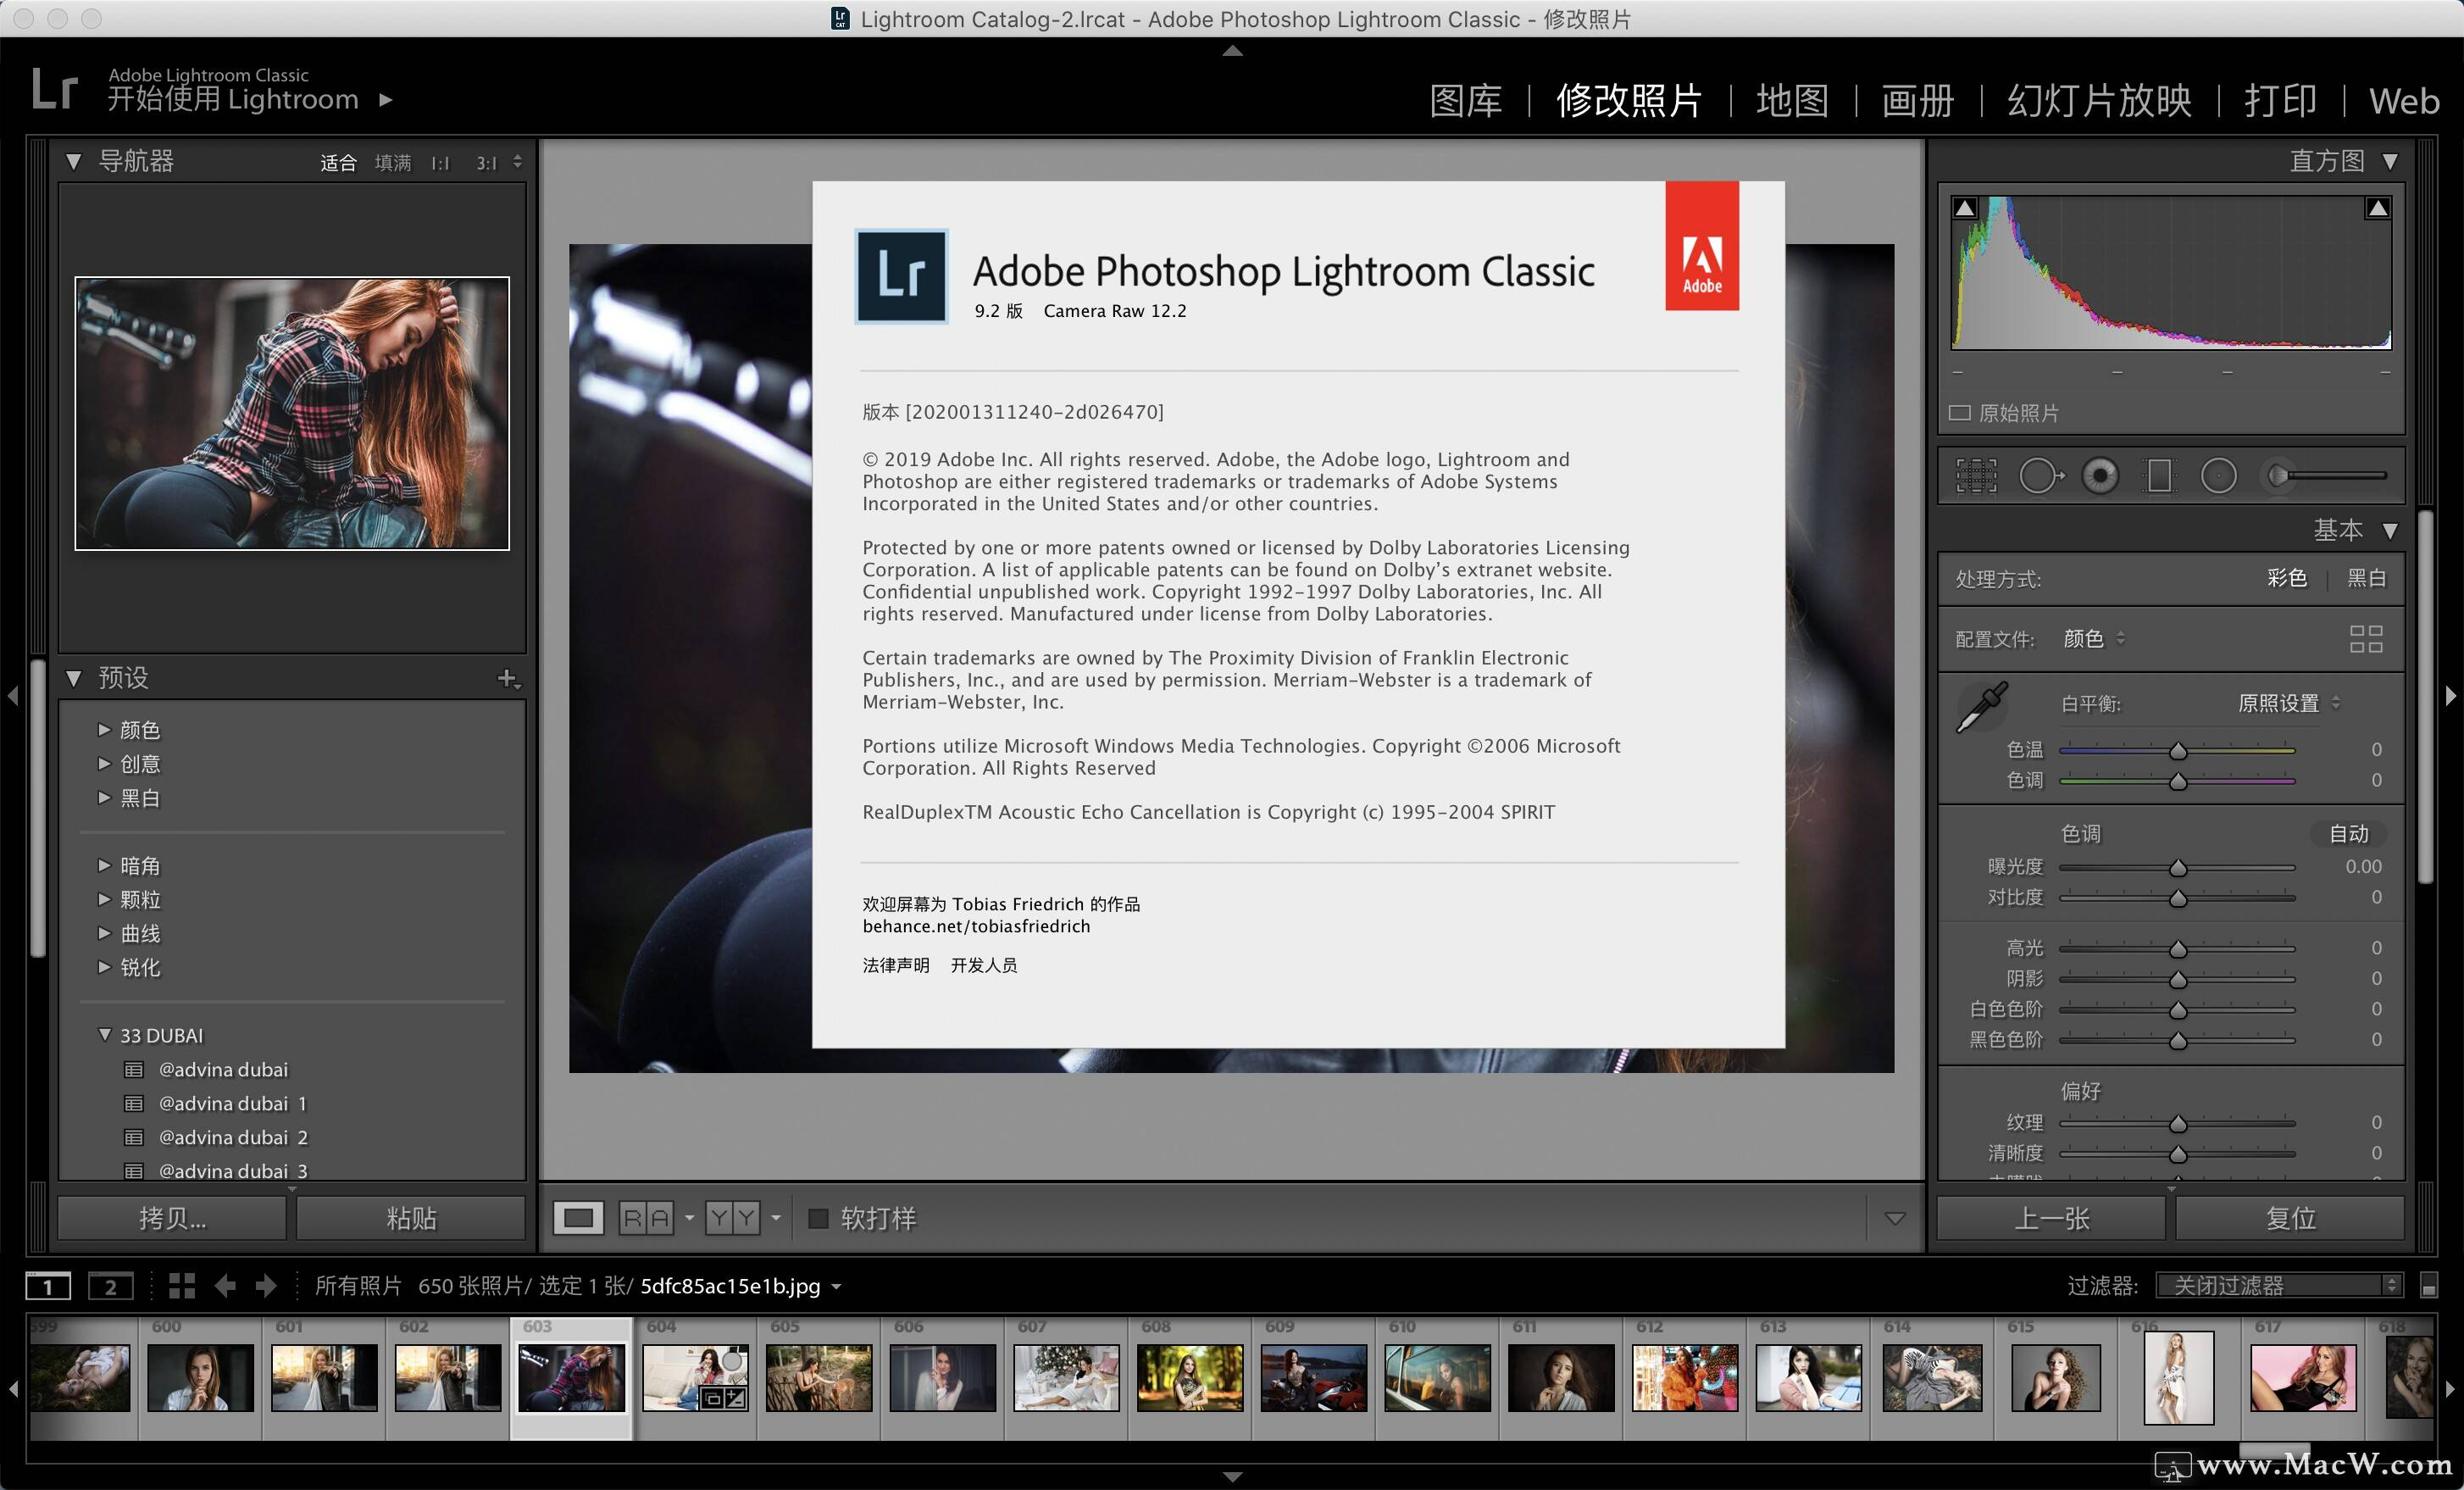Select the Radial Filter tool

tap(2219, 475)
